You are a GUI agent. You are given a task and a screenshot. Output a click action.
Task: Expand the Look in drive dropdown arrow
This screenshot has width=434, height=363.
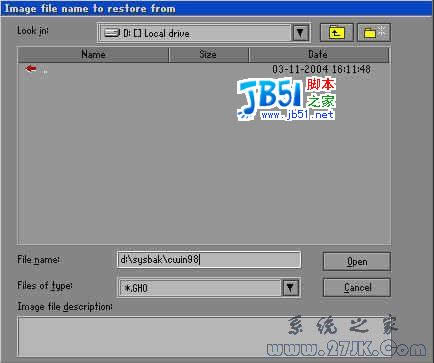[x=300, y=33]
